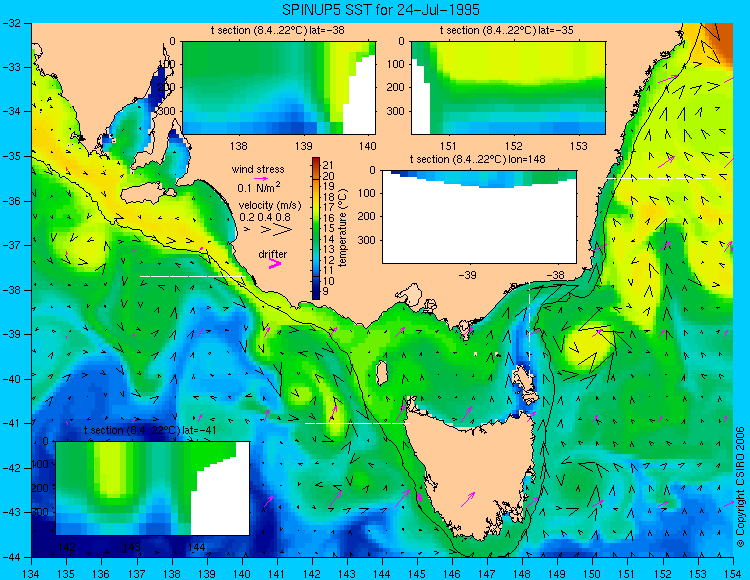Click the green 15°C colorbar segment
The width and height of the screenshot is (750, 580).
(316, 229)
